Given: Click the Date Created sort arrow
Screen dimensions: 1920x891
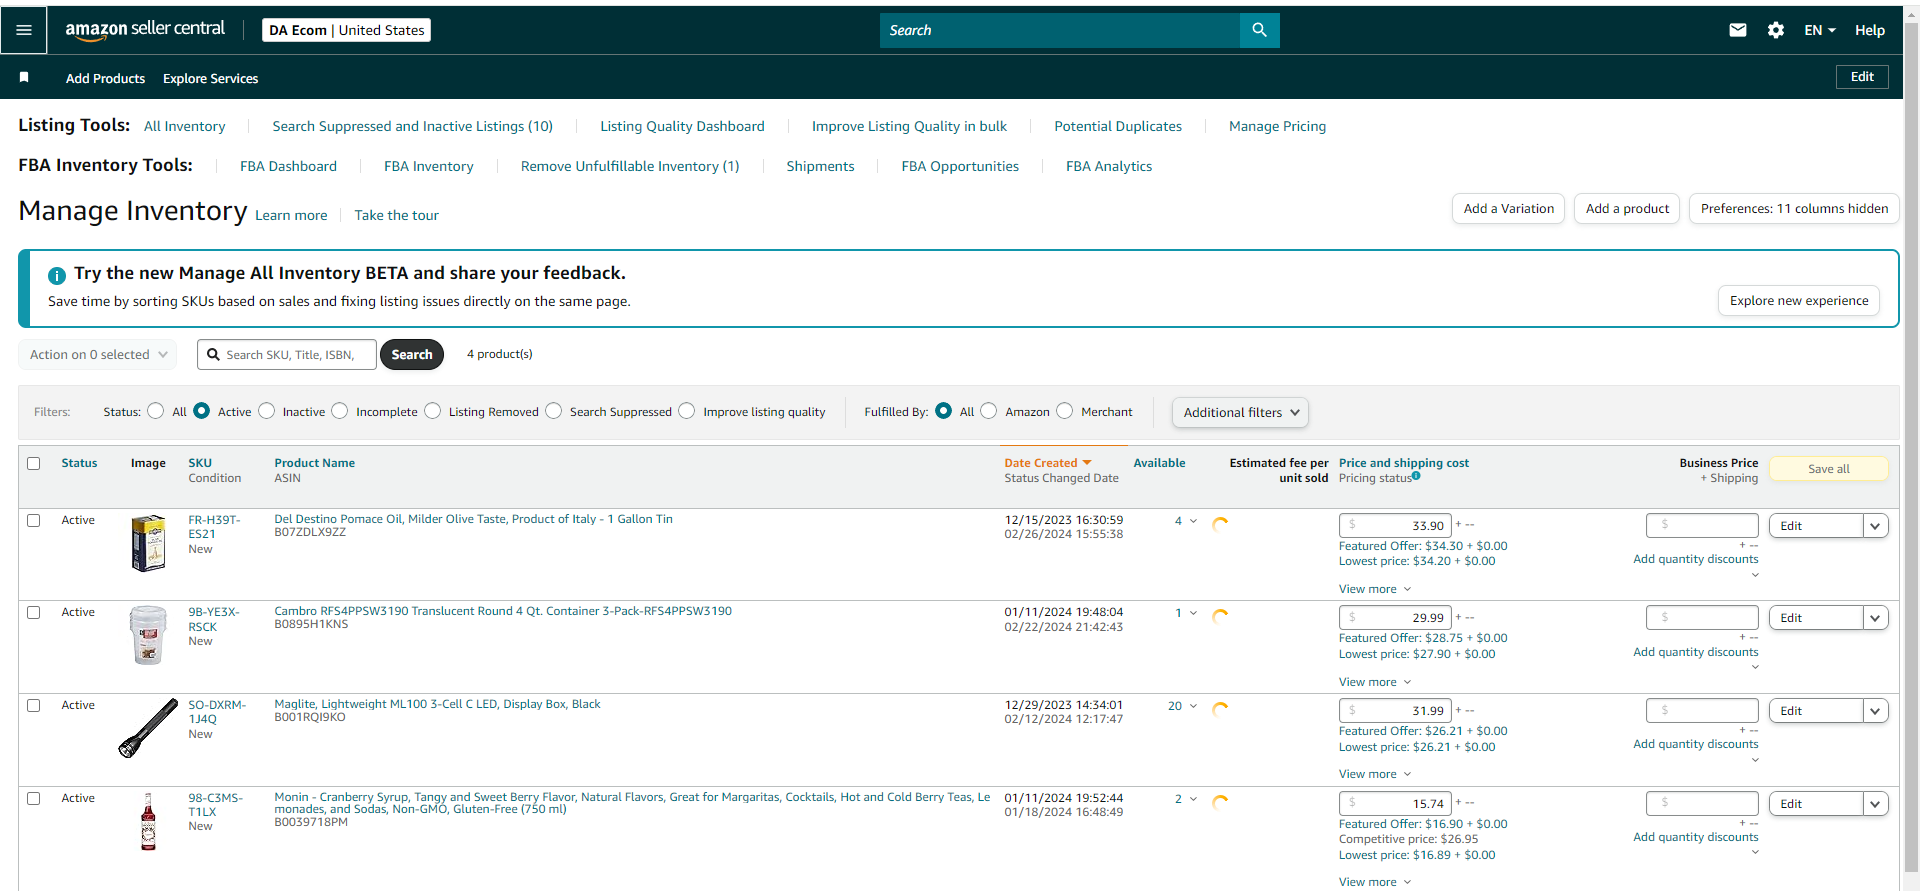Looking at the screenshot, I should [x=1087, y=463].
